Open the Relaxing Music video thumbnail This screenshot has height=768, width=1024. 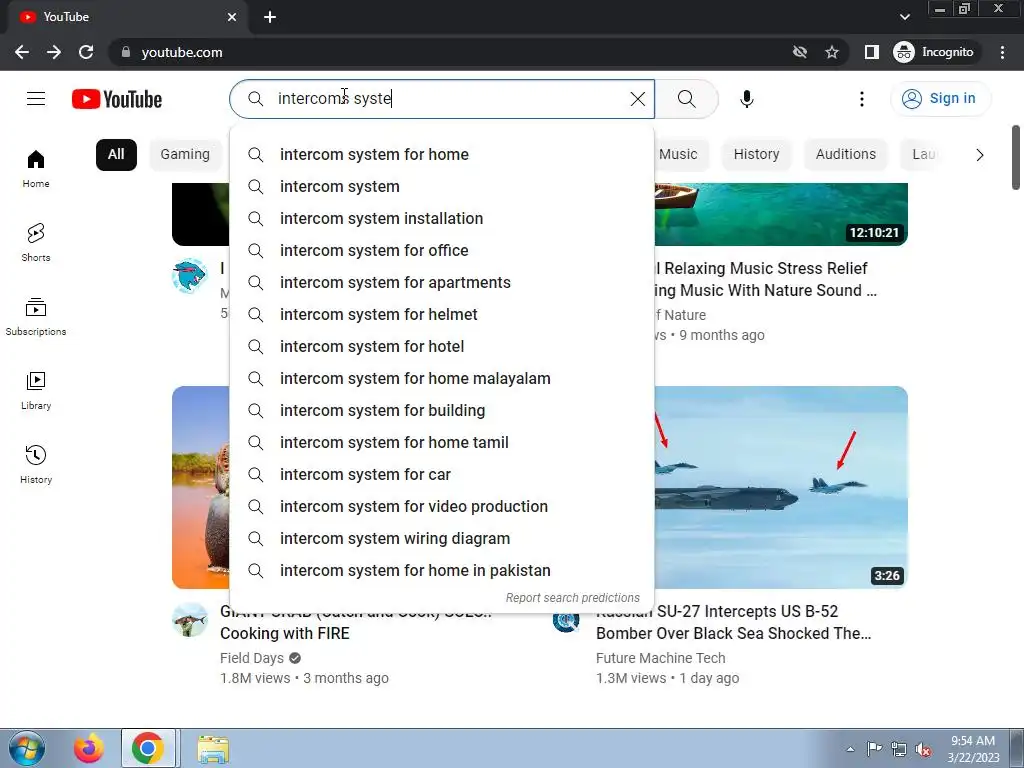(781, 214)
